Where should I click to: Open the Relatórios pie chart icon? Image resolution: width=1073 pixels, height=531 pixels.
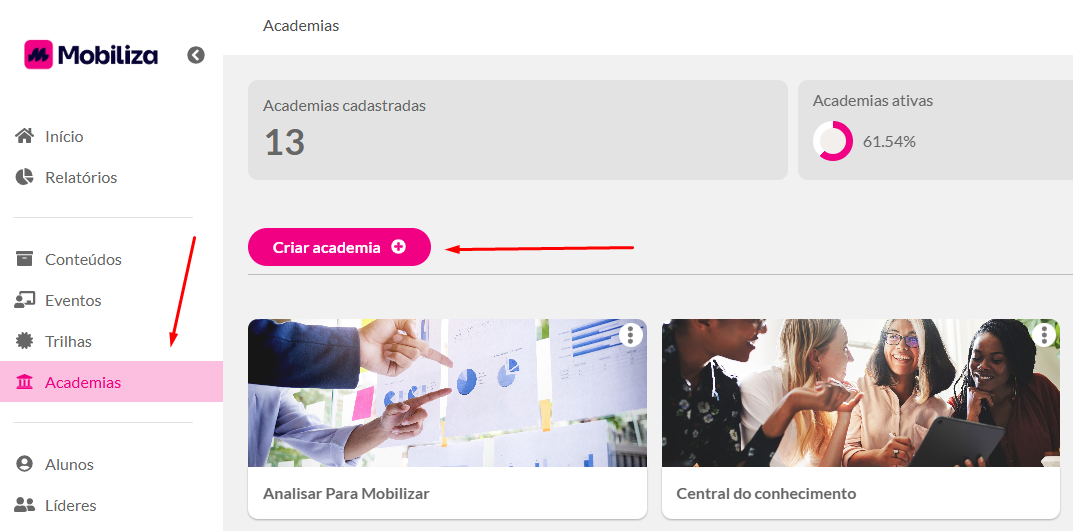tap(25, 177)
